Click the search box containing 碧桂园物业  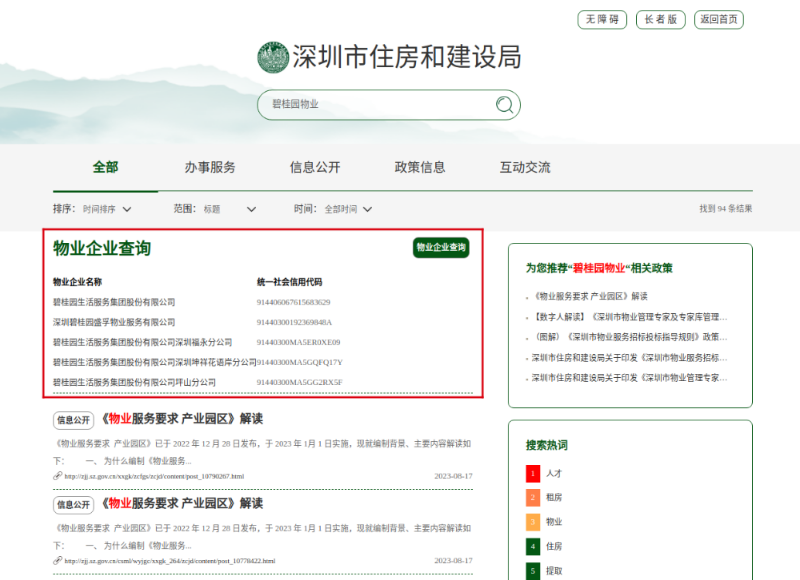380,104
